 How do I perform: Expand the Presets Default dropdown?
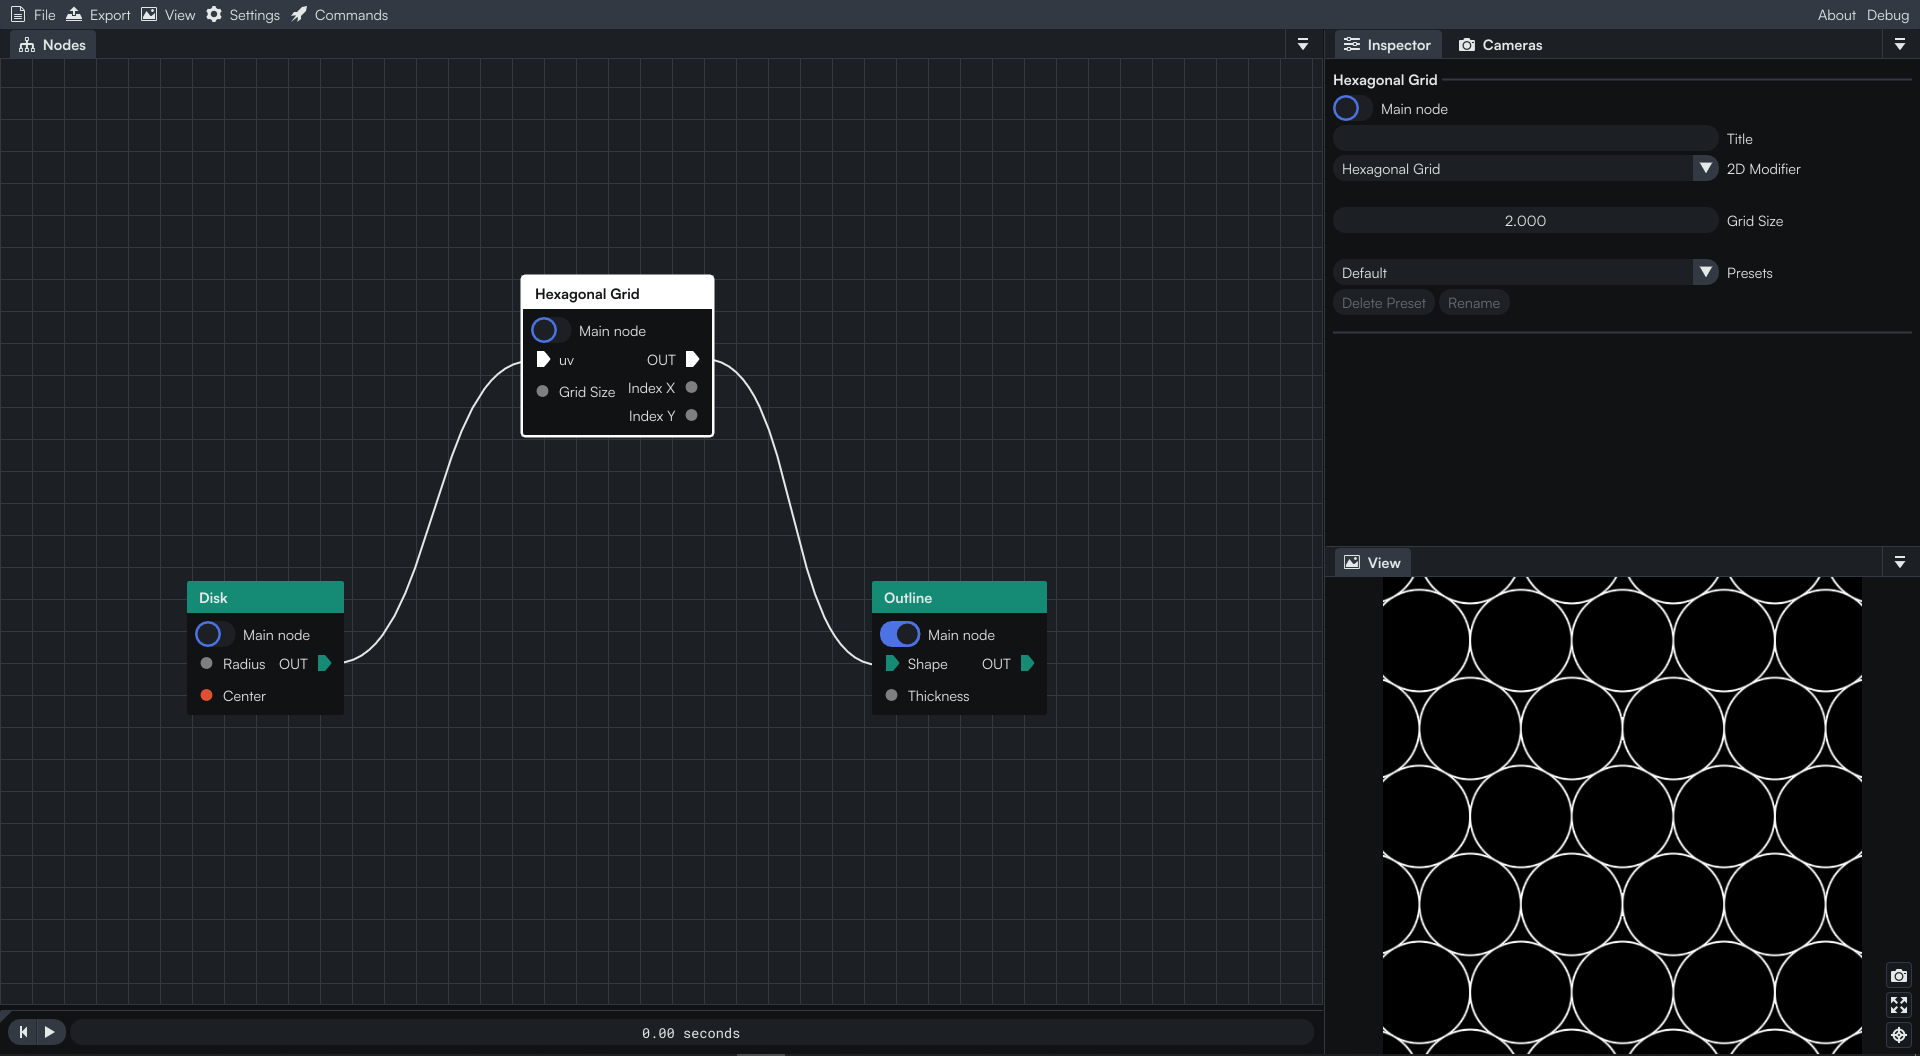point(1706,272)
